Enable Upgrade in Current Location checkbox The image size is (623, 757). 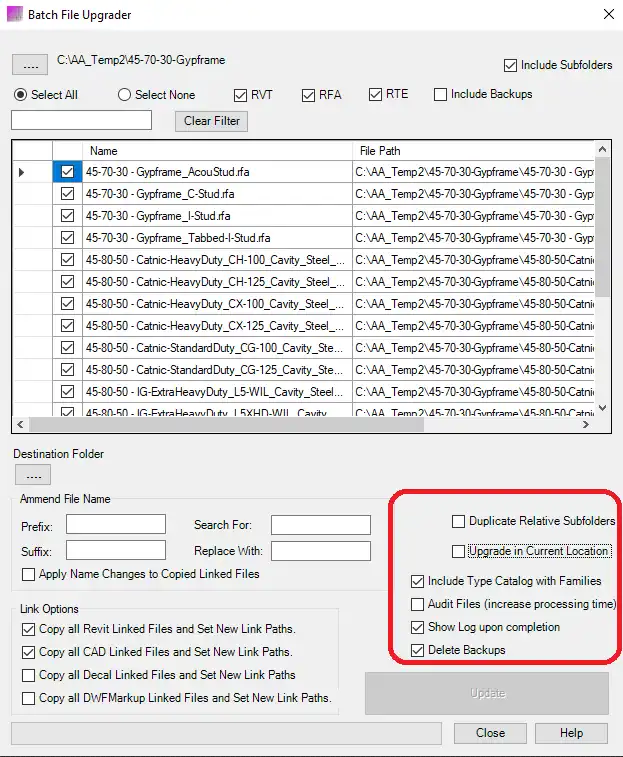pos(458,551)
